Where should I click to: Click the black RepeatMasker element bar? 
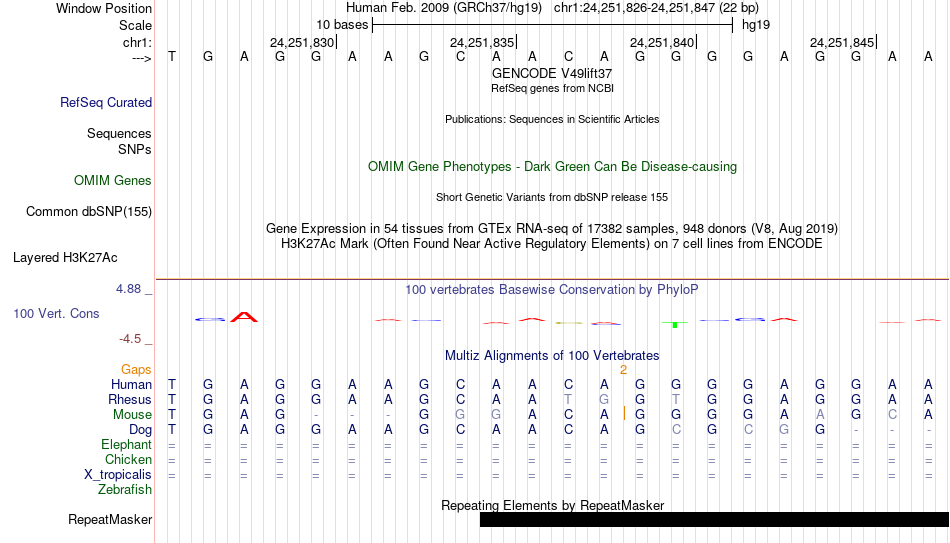tap(714, 519)
